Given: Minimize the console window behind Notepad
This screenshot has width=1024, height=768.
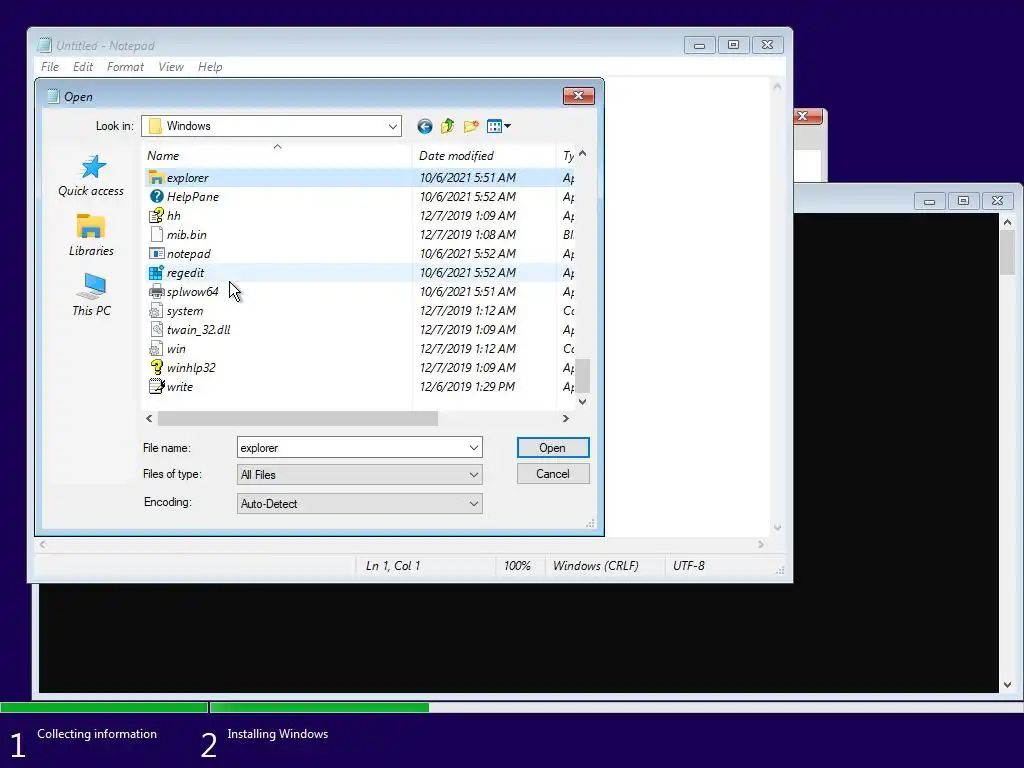Looking at the screenshot, I should coord(929,200).
